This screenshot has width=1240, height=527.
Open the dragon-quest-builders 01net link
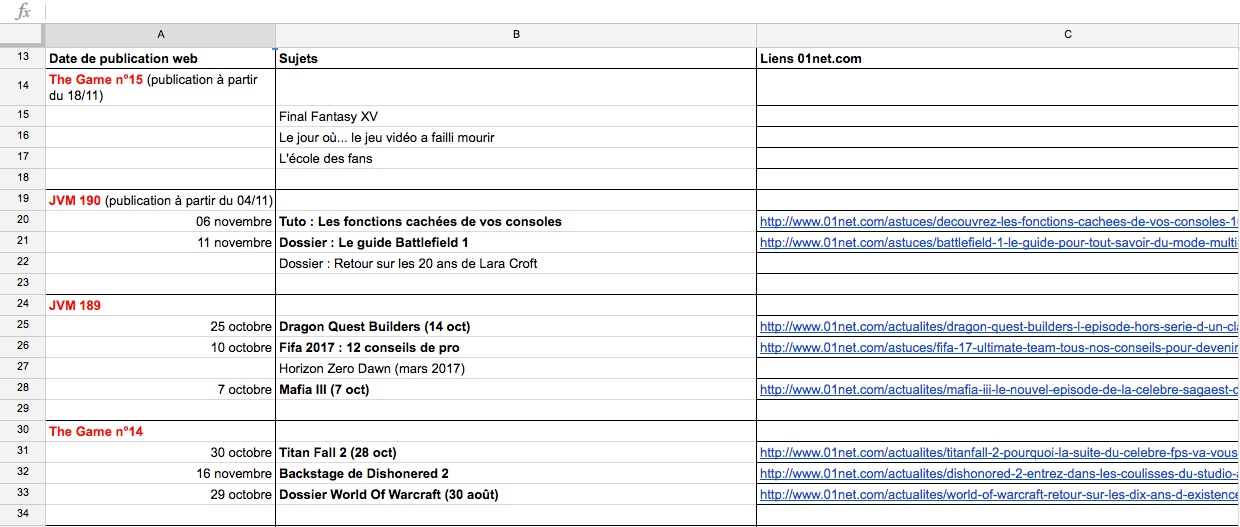[999, 326]
